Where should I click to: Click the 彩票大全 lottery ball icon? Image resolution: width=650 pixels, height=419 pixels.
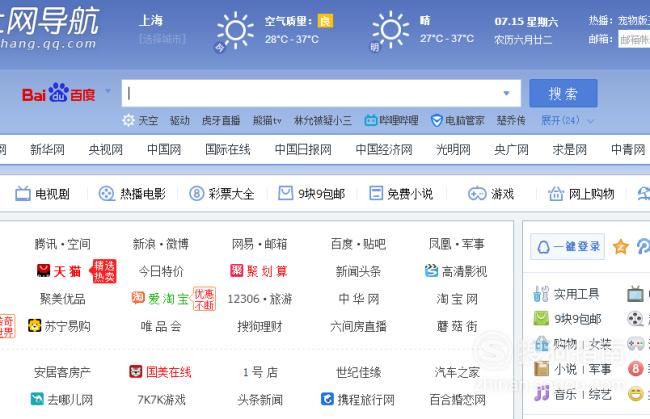click(x=196, y=194)
